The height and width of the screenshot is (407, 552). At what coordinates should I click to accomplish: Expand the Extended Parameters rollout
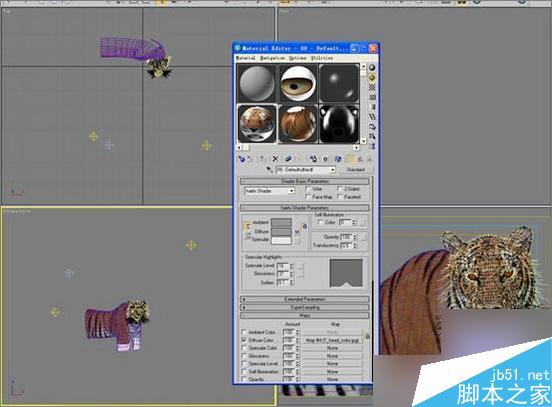[305, 300]
